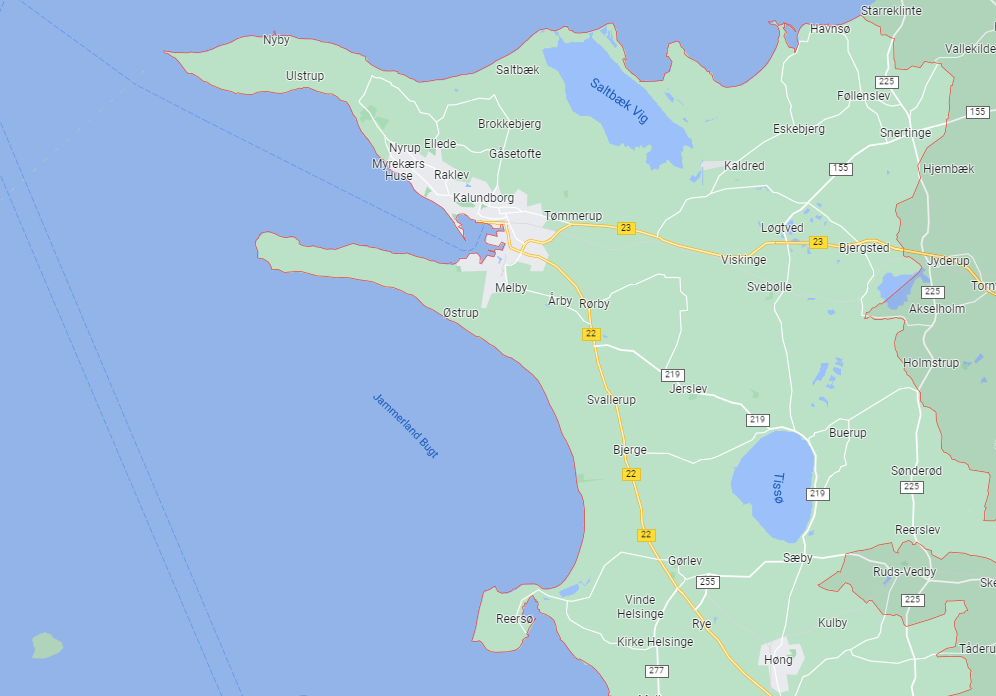Viewport: 996px width, 696px height.
Task: Select the route 23 shield beside Tømmerup
Action: pos(626,228)
